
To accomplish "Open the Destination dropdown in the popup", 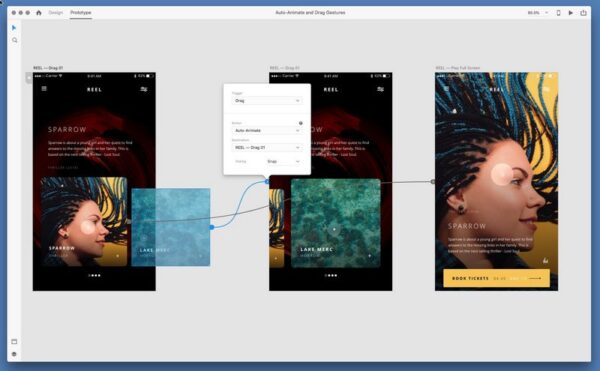I will coord(267,147).
